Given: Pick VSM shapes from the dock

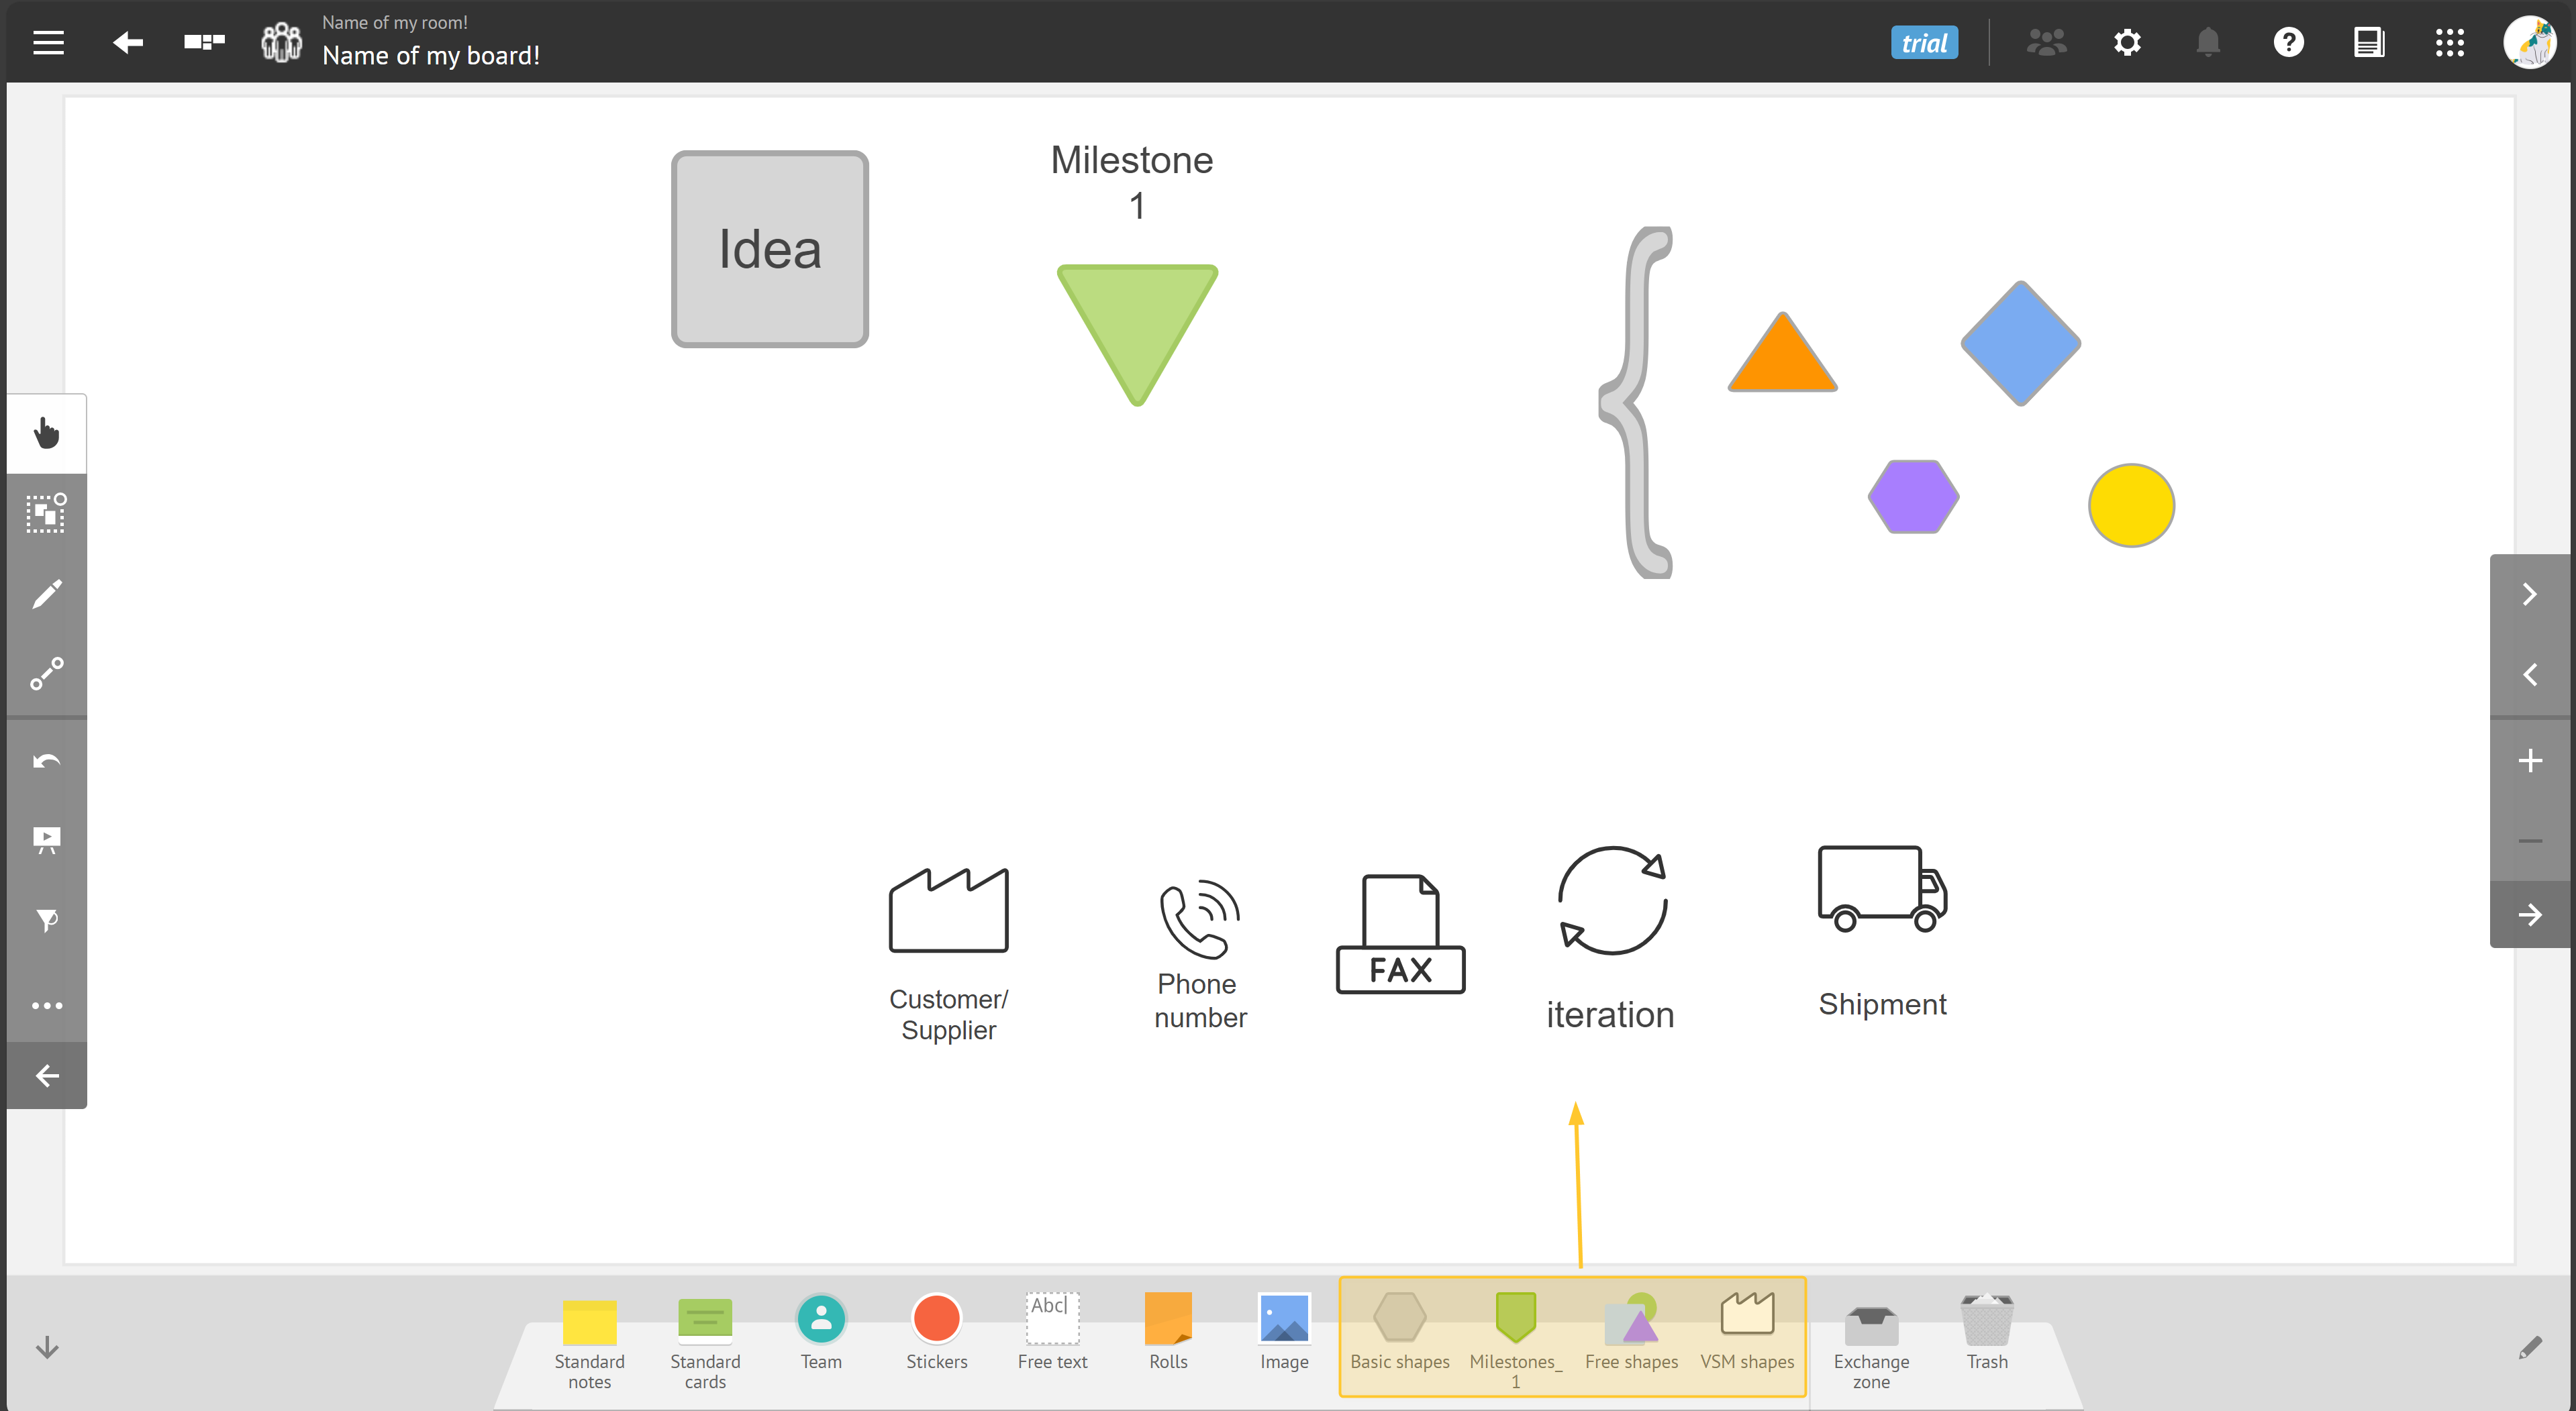Looking at the screenshot, I should pos(1747,1332).
